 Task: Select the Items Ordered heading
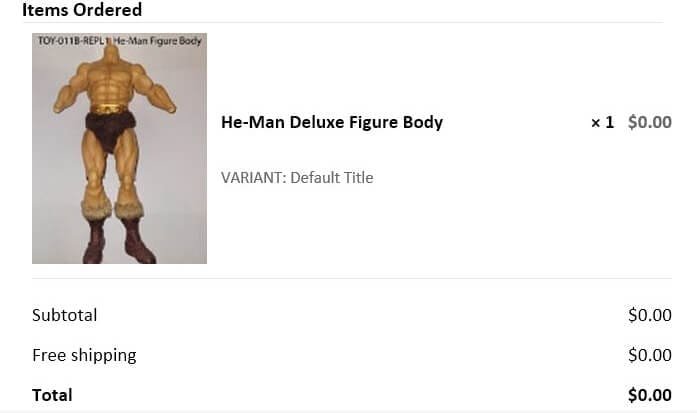pos(82,9)
